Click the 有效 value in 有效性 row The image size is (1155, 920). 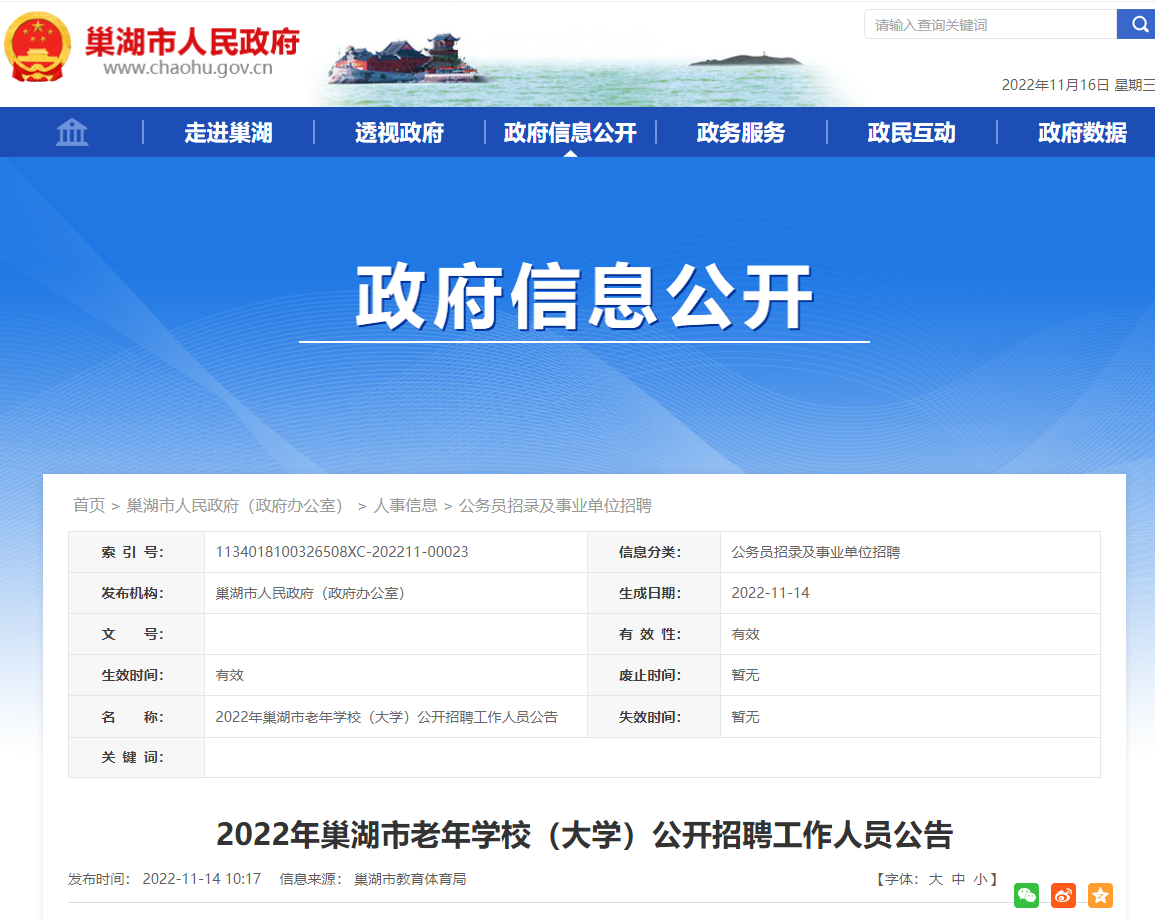point(745,634)
